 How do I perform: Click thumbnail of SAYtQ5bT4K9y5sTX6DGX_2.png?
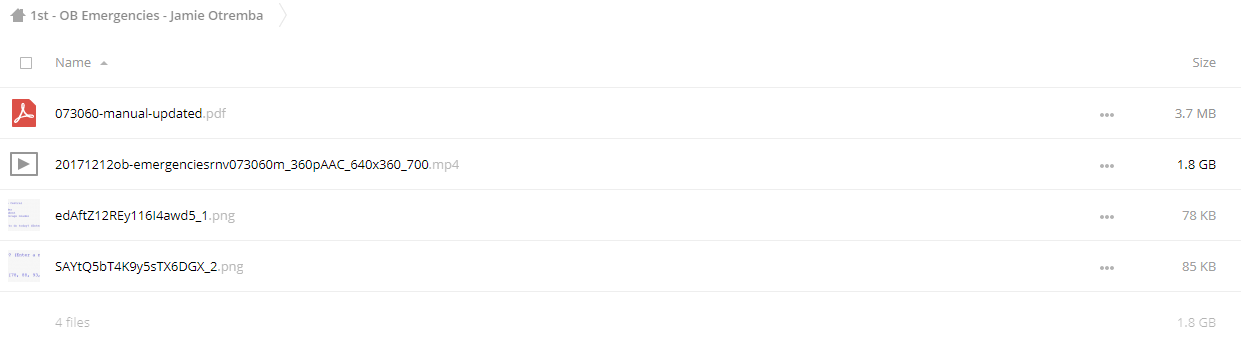(x=24, y=266)
